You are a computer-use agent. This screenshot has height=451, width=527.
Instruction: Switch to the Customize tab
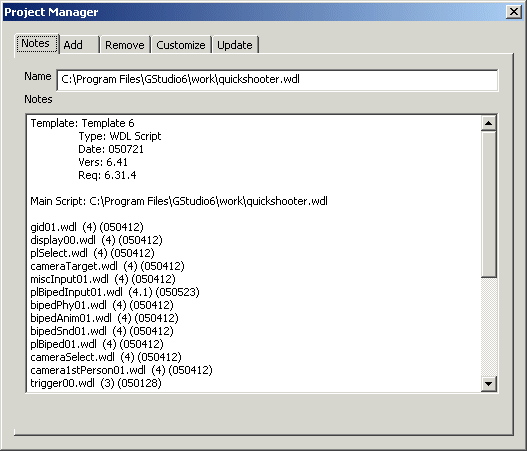[x=181, y=45]
